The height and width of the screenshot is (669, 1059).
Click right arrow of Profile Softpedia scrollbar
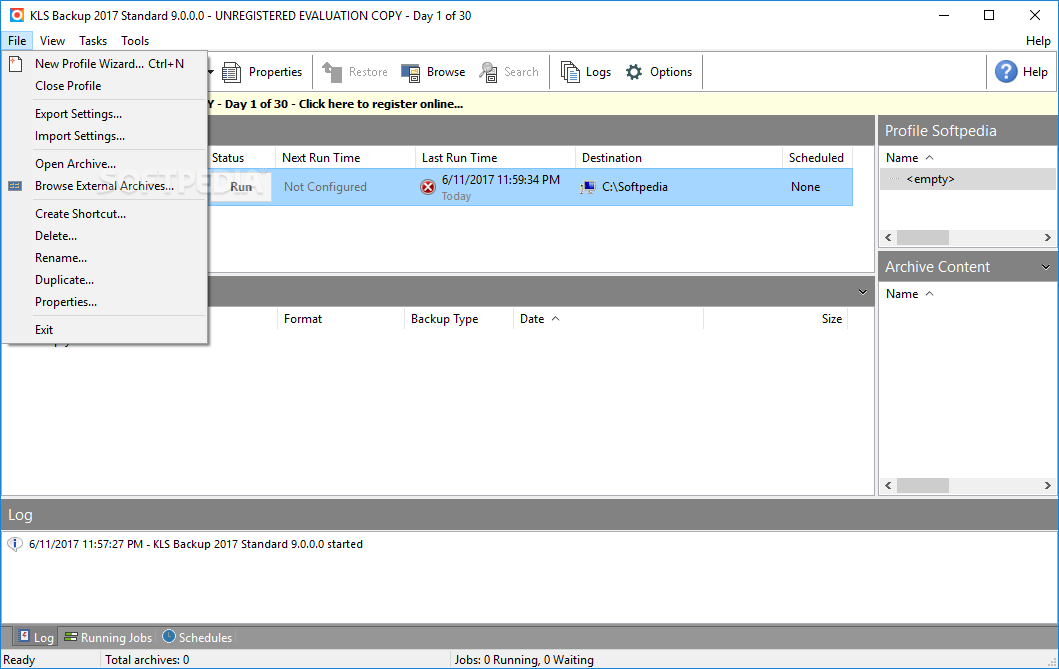pos(1048,238)
